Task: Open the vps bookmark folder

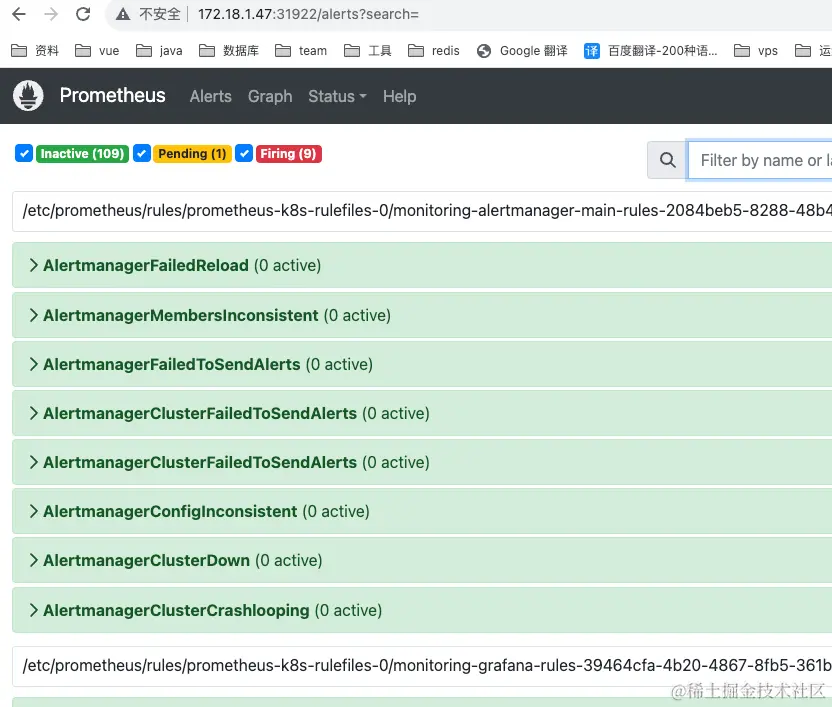Action: click(756, 50)
